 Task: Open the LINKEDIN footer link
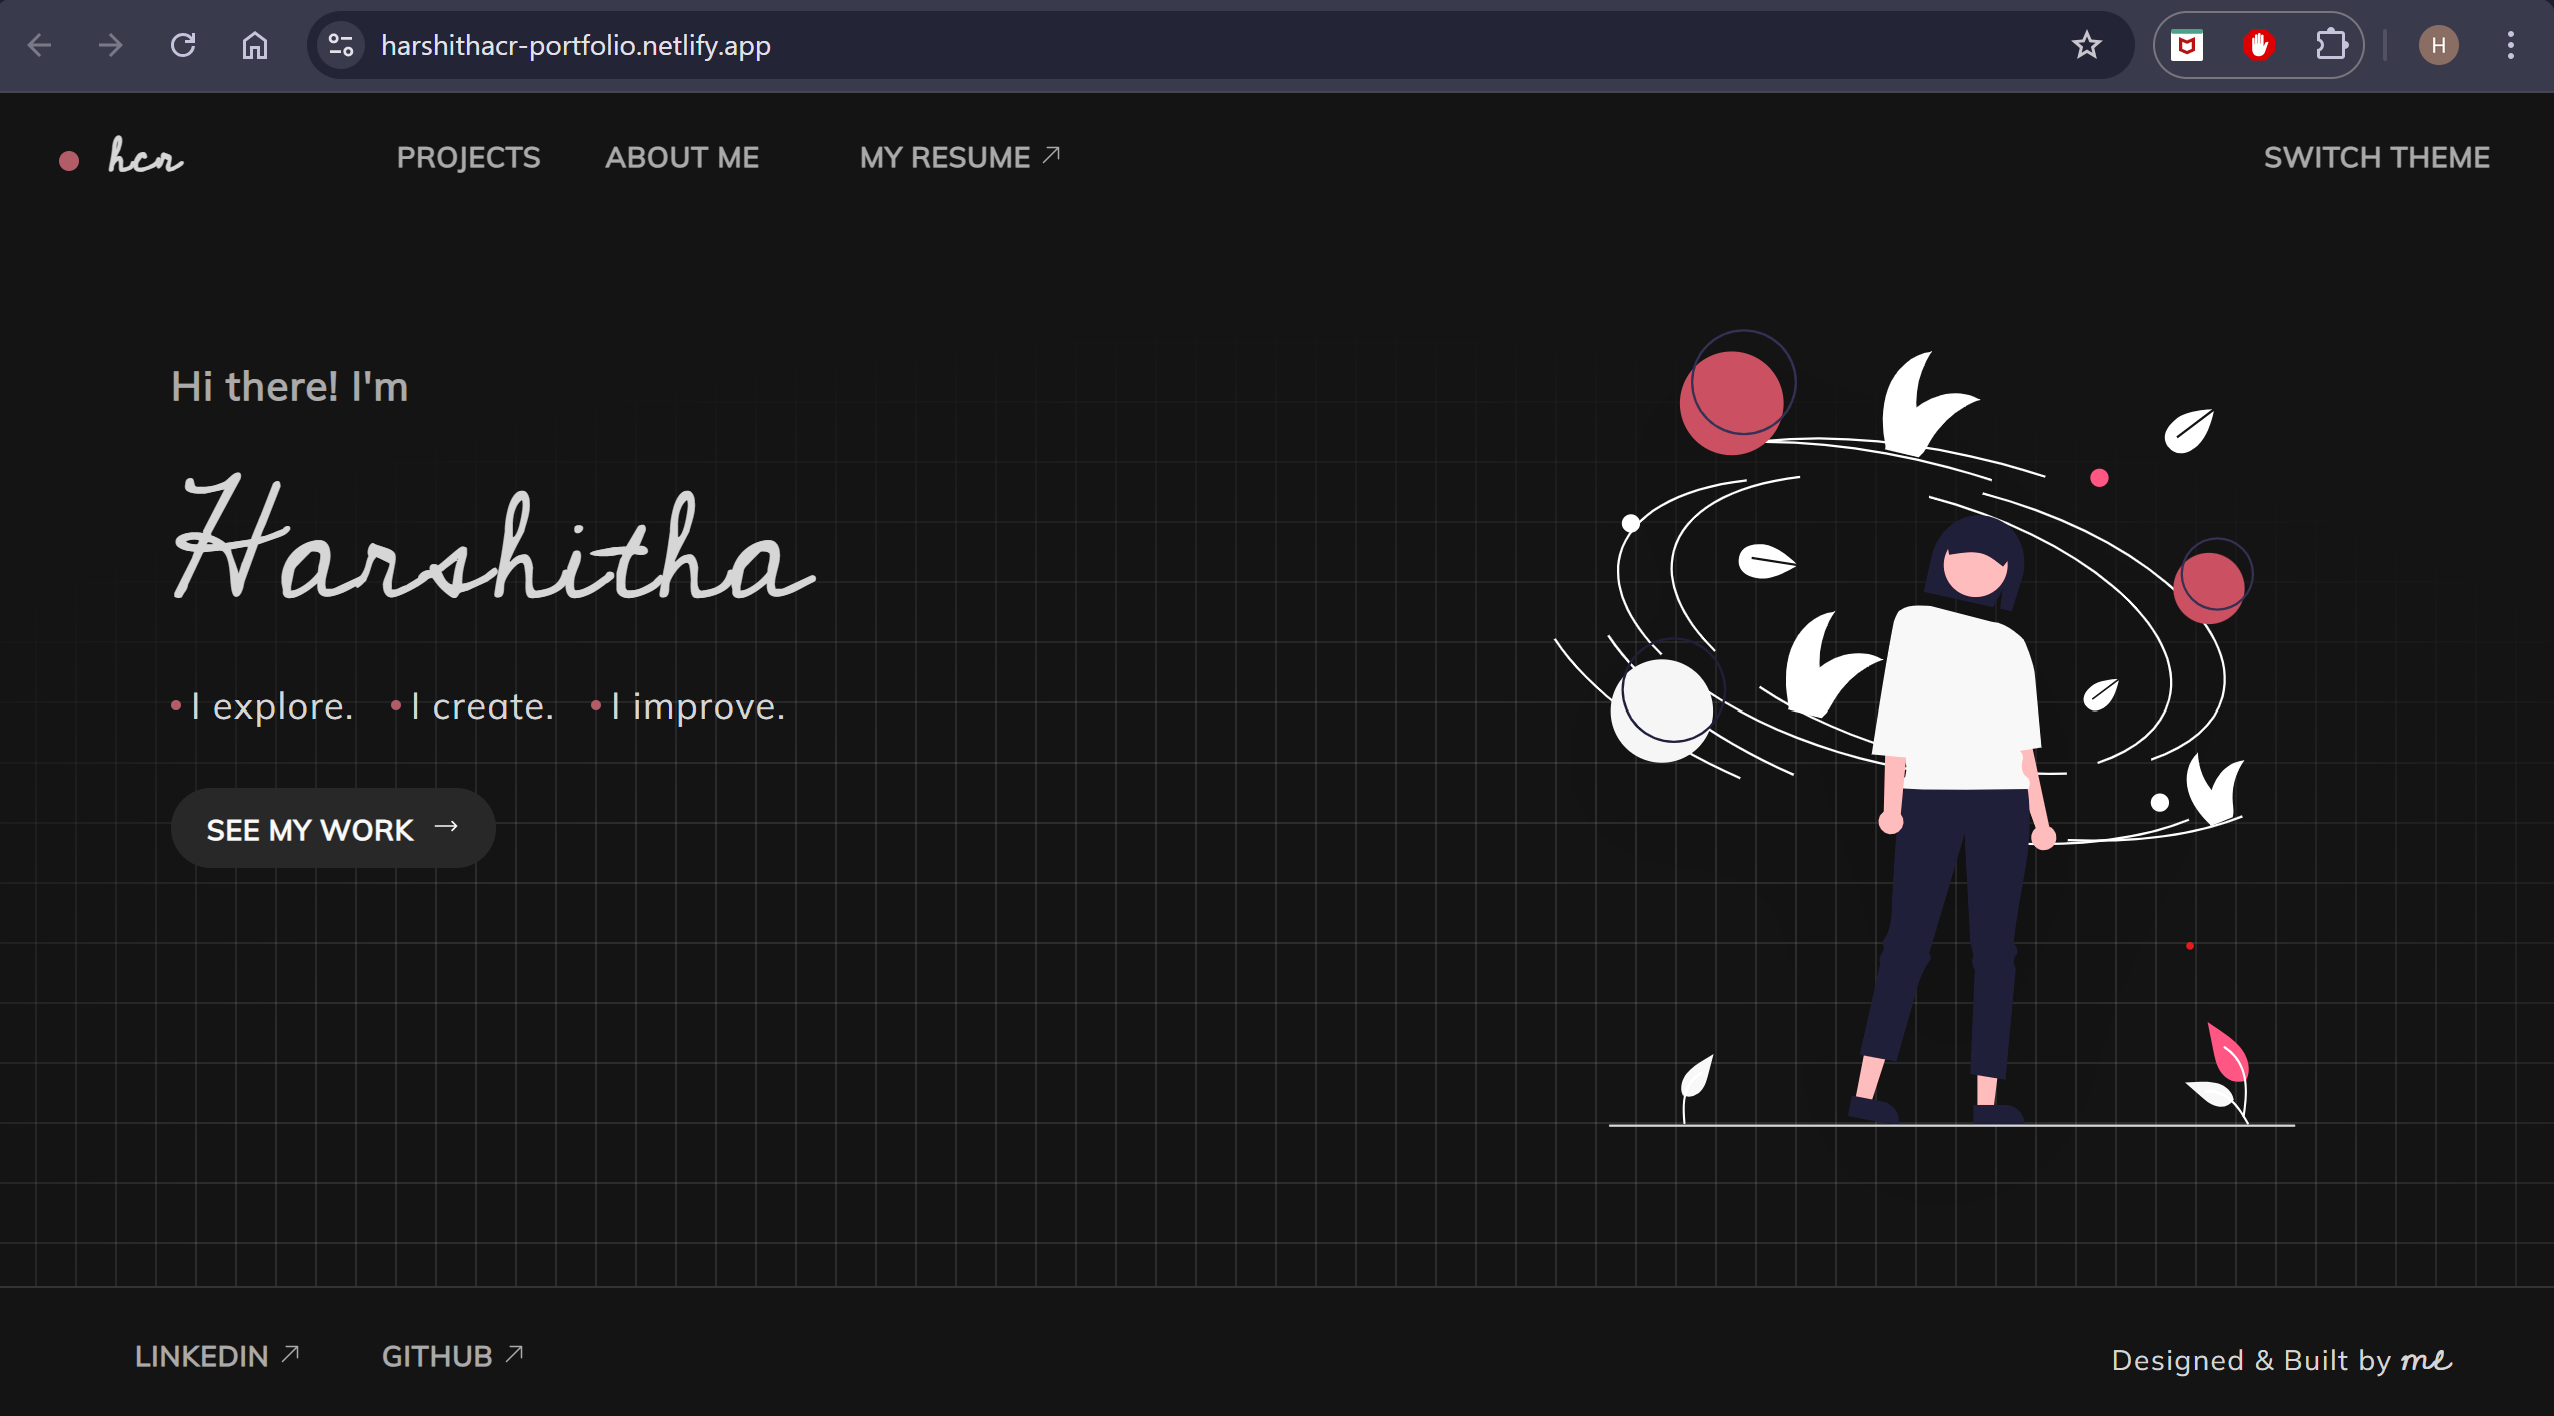(216, 1356)
